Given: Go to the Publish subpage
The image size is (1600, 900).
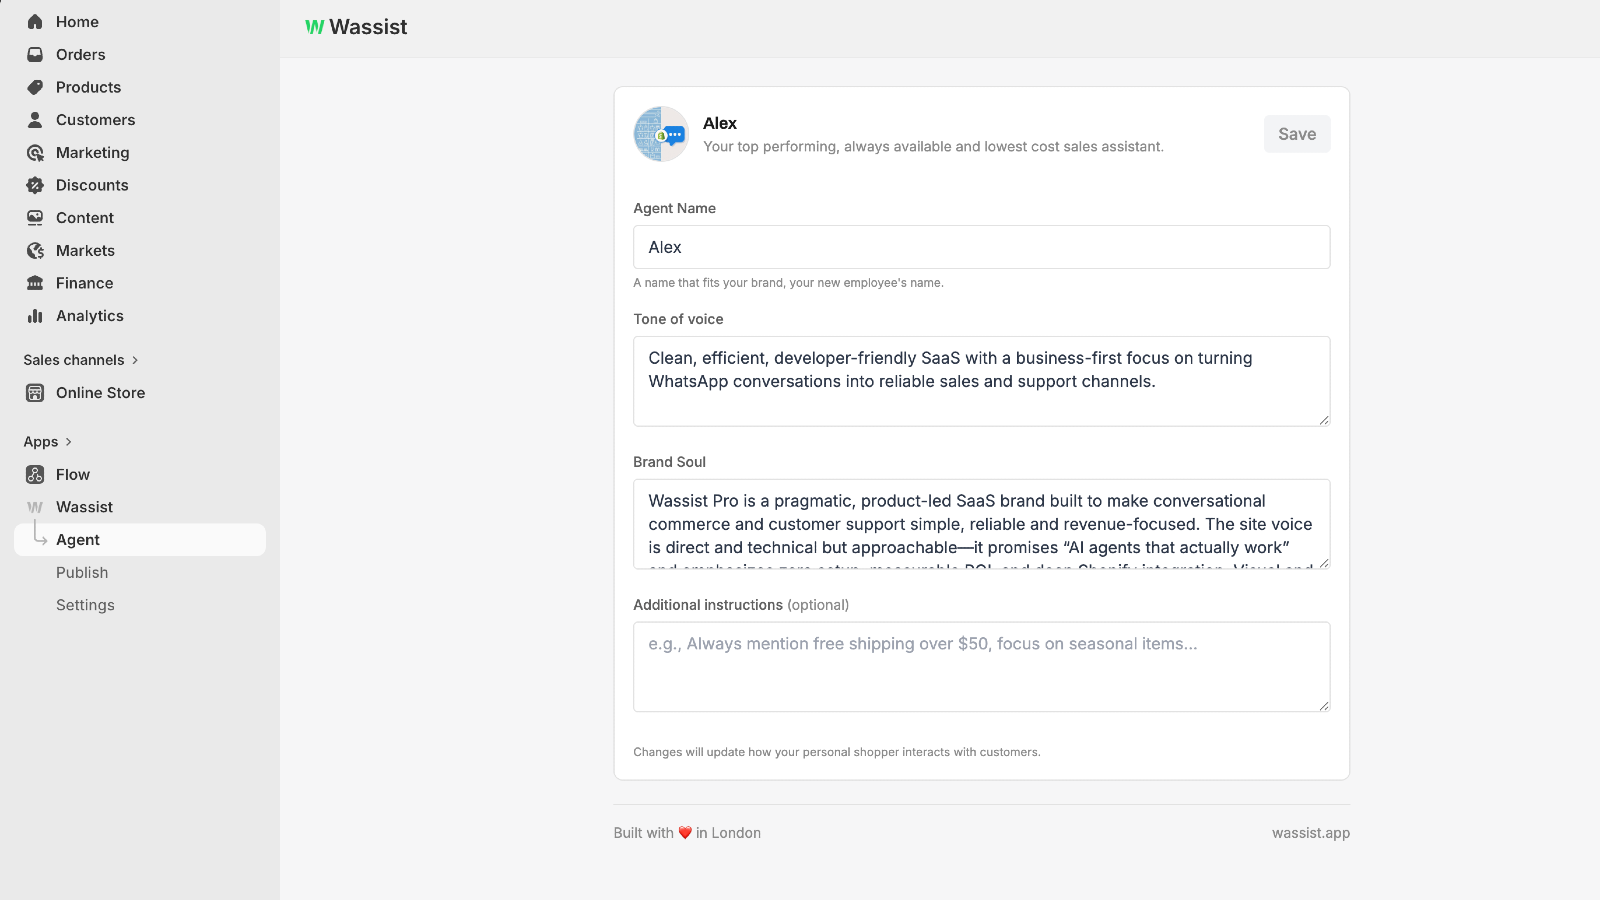Looking at the screenshot, I should click(x=82, y=573).
